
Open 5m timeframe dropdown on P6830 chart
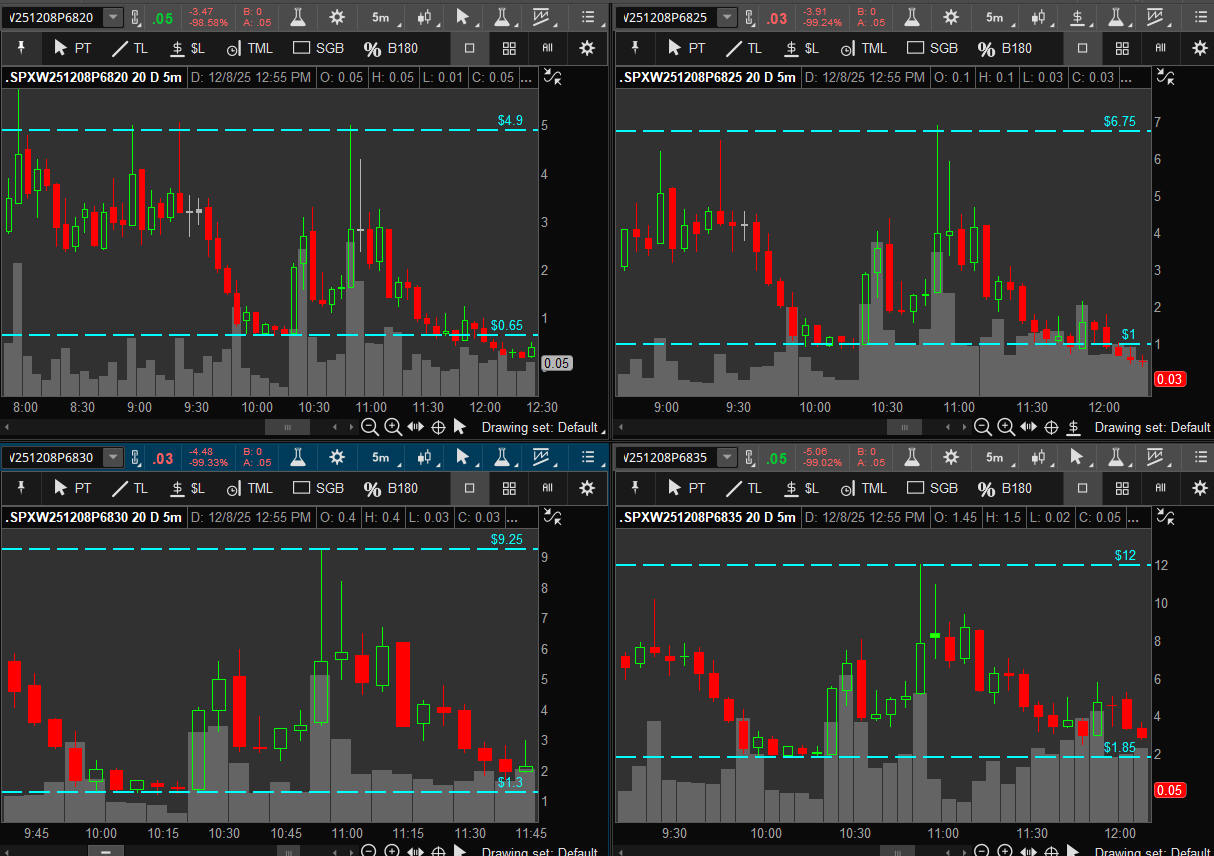[382, 458]
